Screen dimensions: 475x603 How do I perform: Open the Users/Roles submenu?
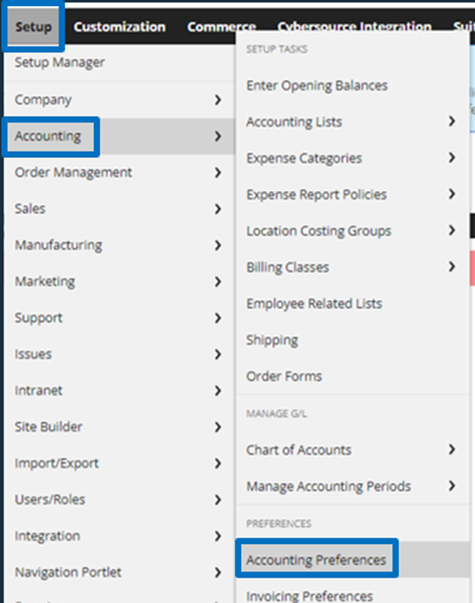50,500
